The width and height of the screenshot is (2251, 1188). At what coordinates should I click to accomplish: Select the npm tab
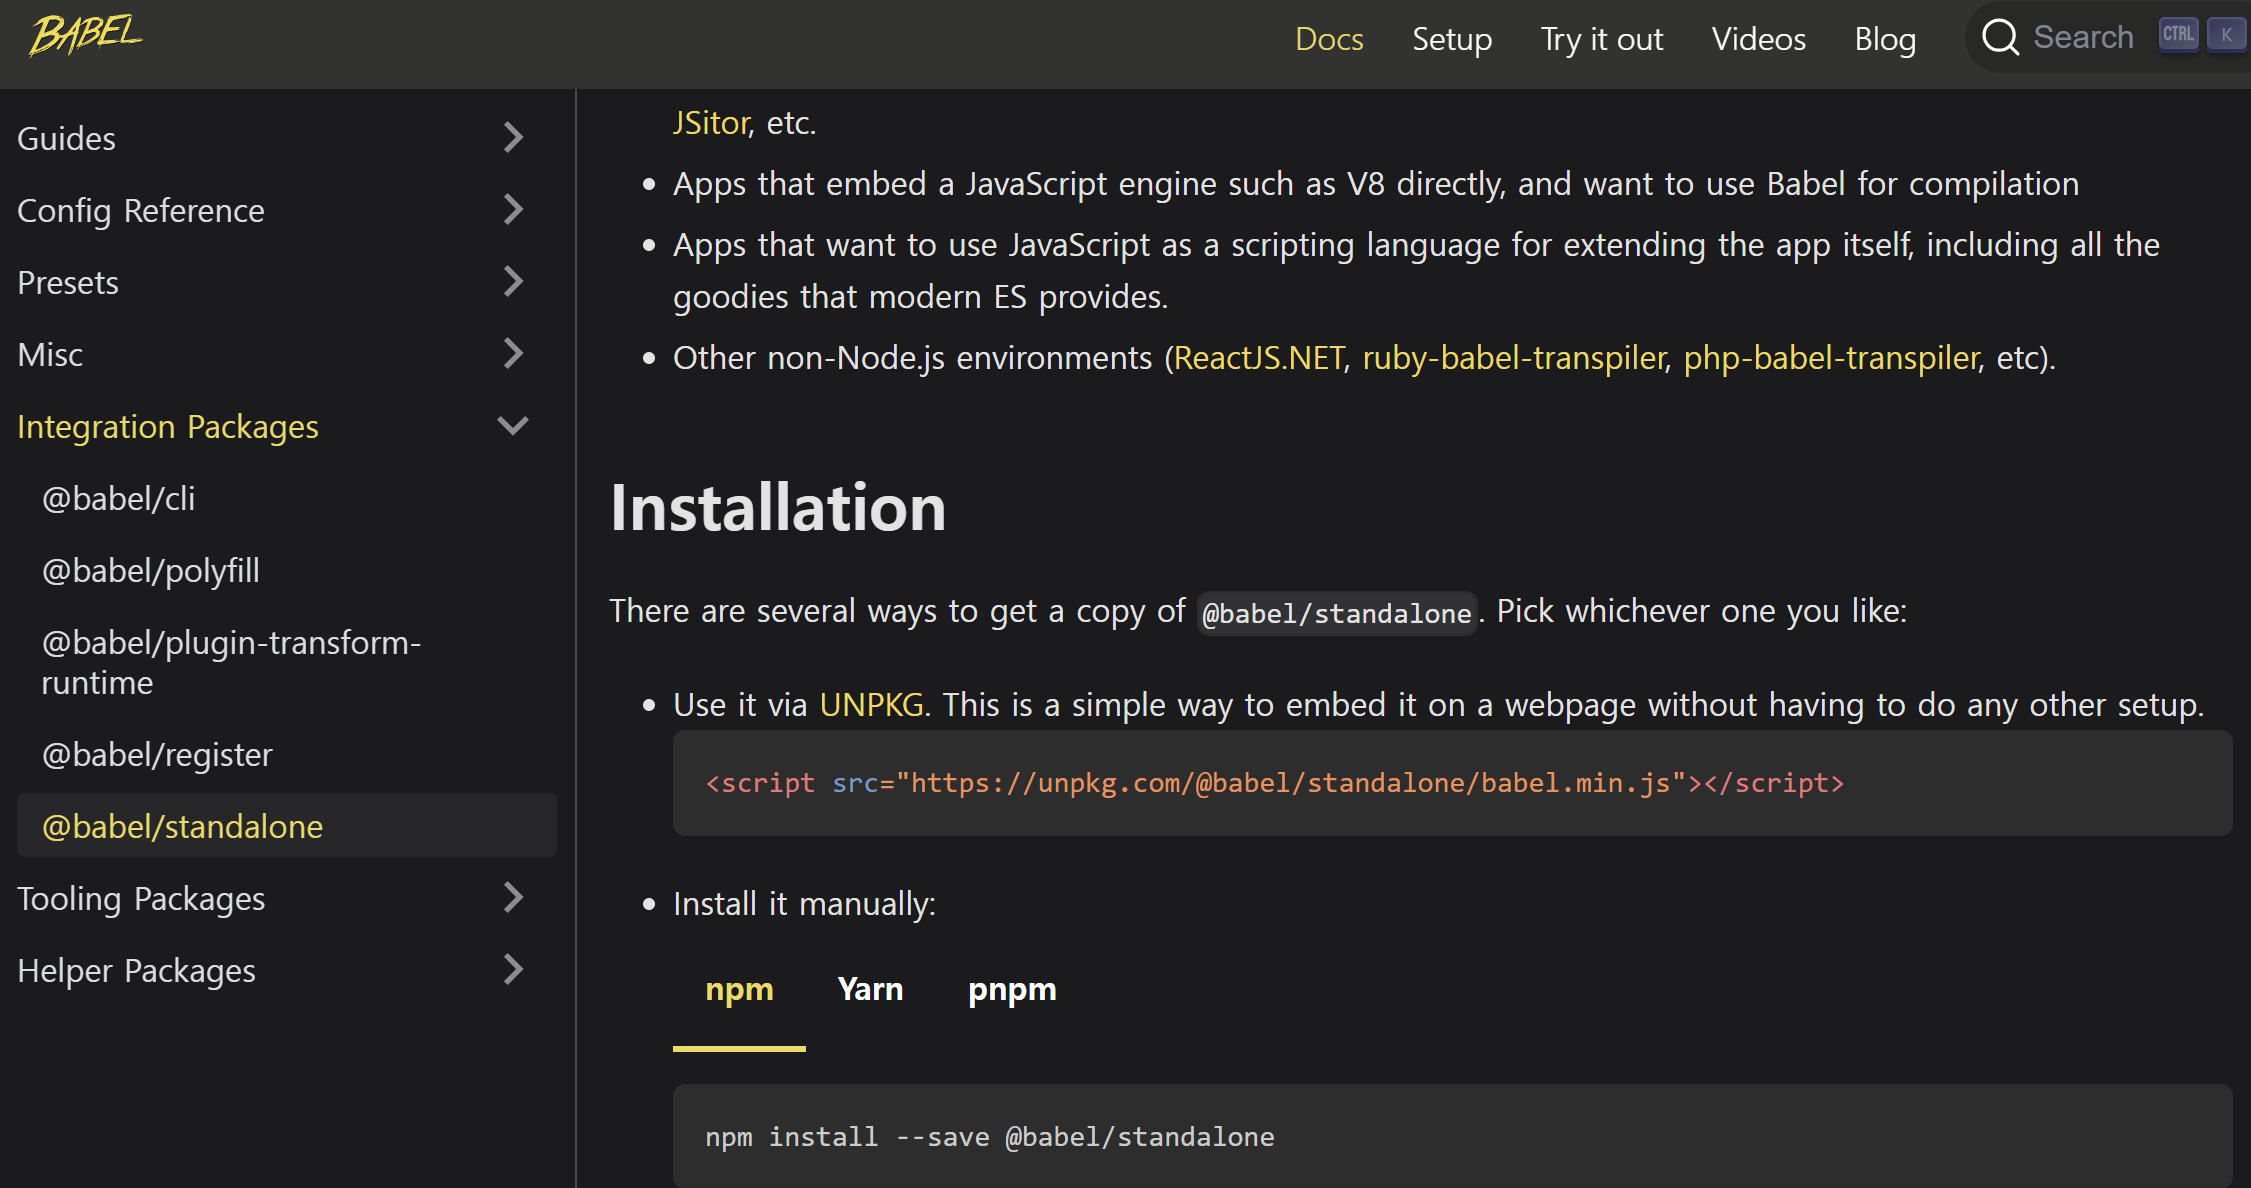pos(739,989)
